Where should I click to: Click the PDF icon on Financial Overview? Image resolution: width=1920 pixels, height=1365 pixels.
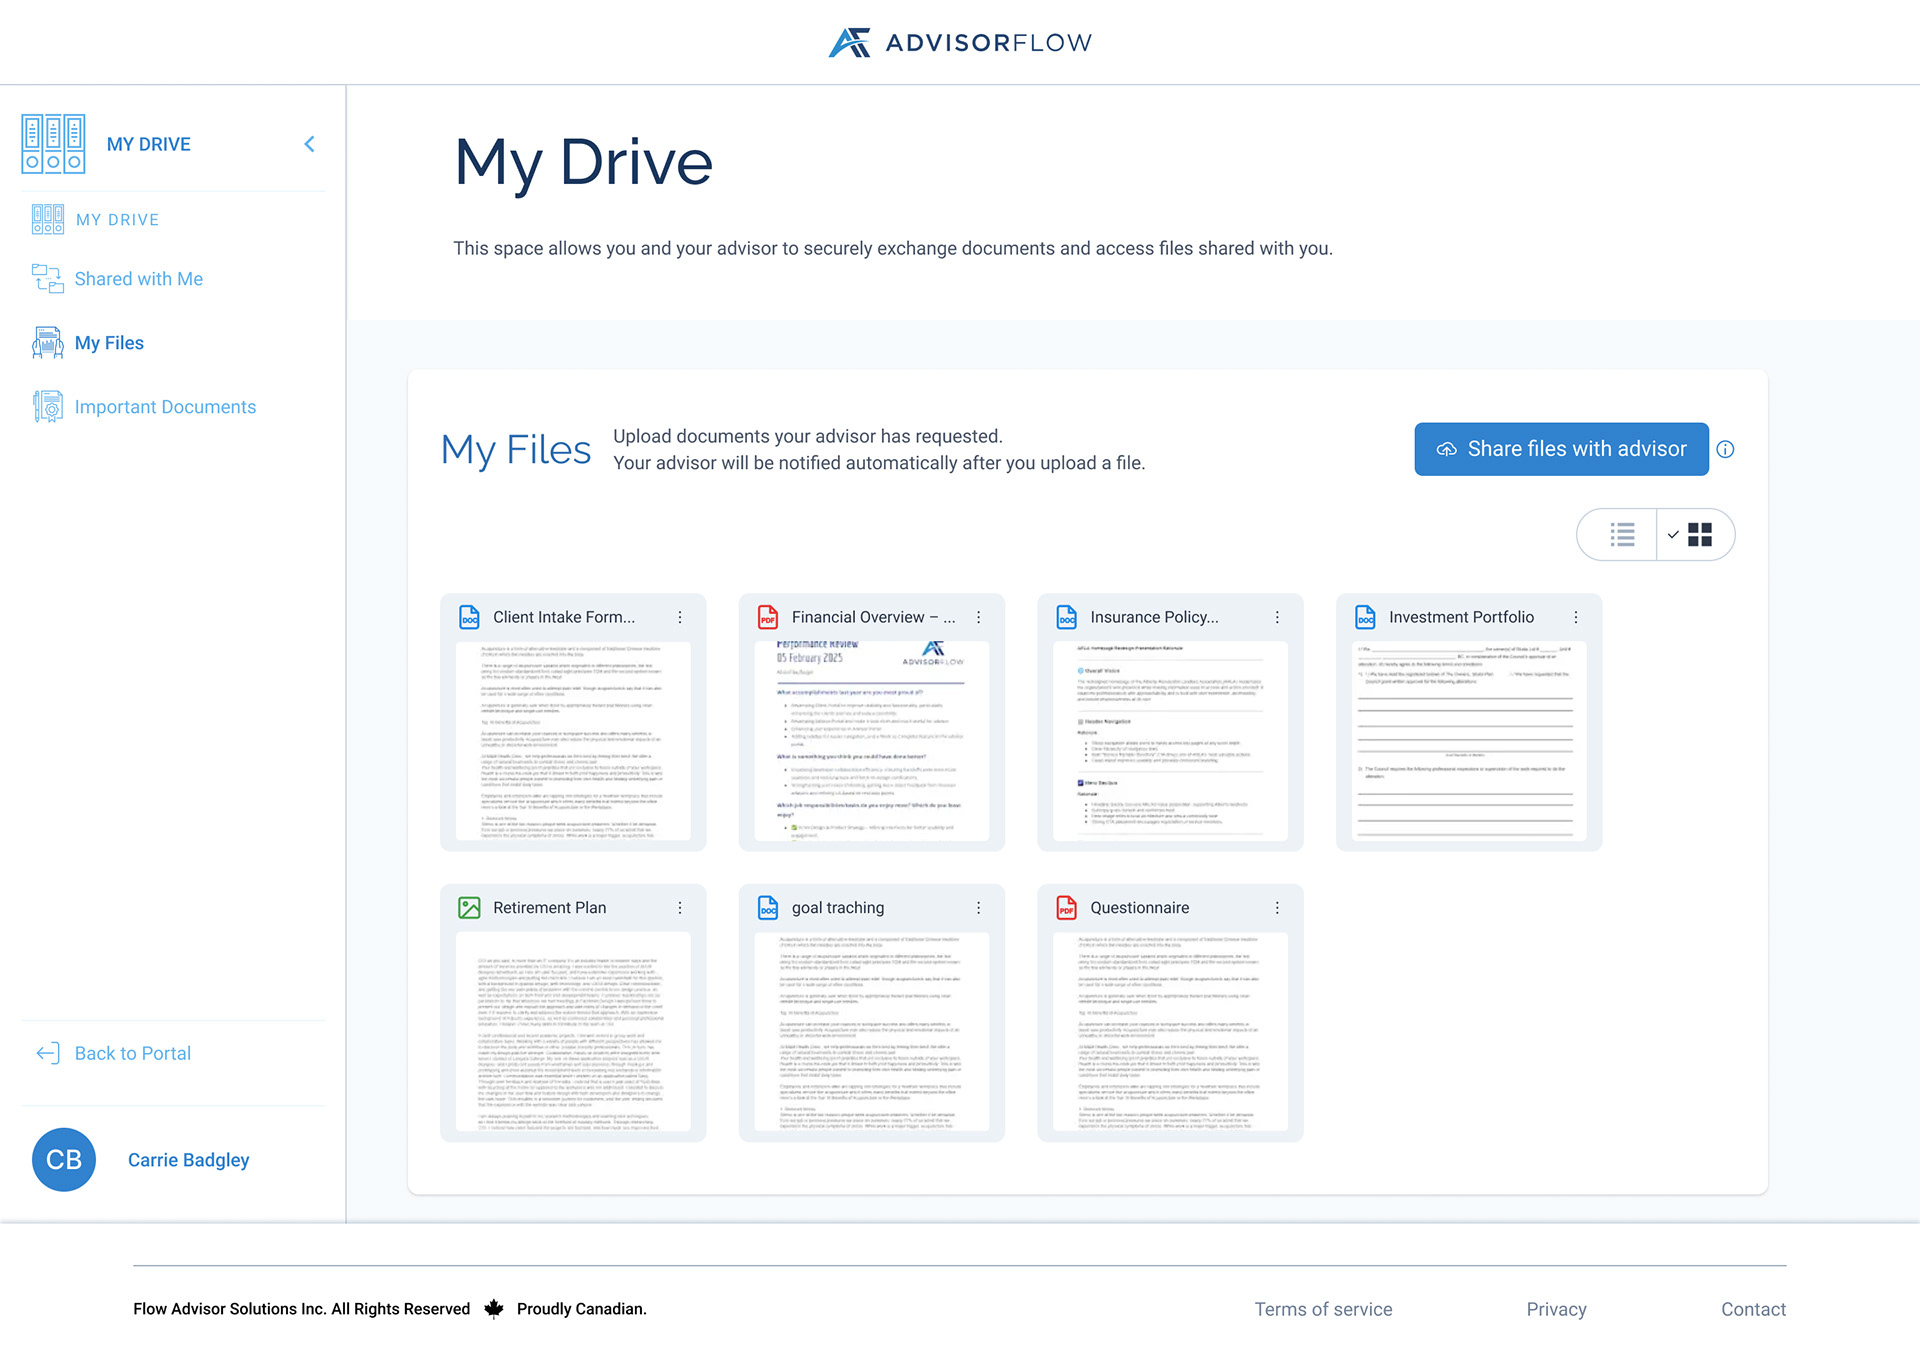767,617
